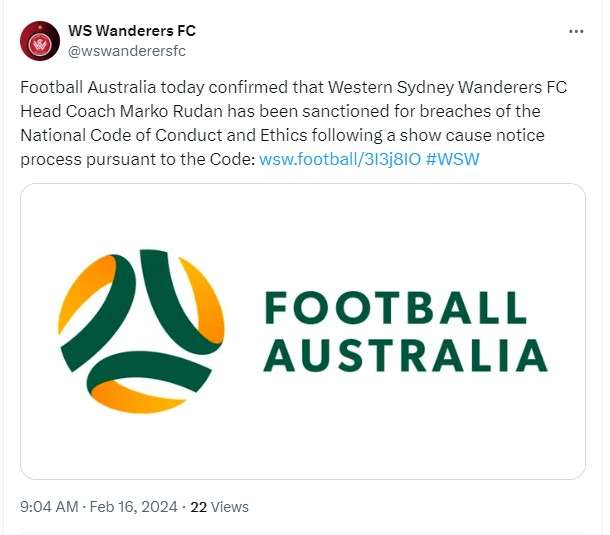
Task: Open the tweet's three-dot more options menu
Action: click(x=575, y=31)
